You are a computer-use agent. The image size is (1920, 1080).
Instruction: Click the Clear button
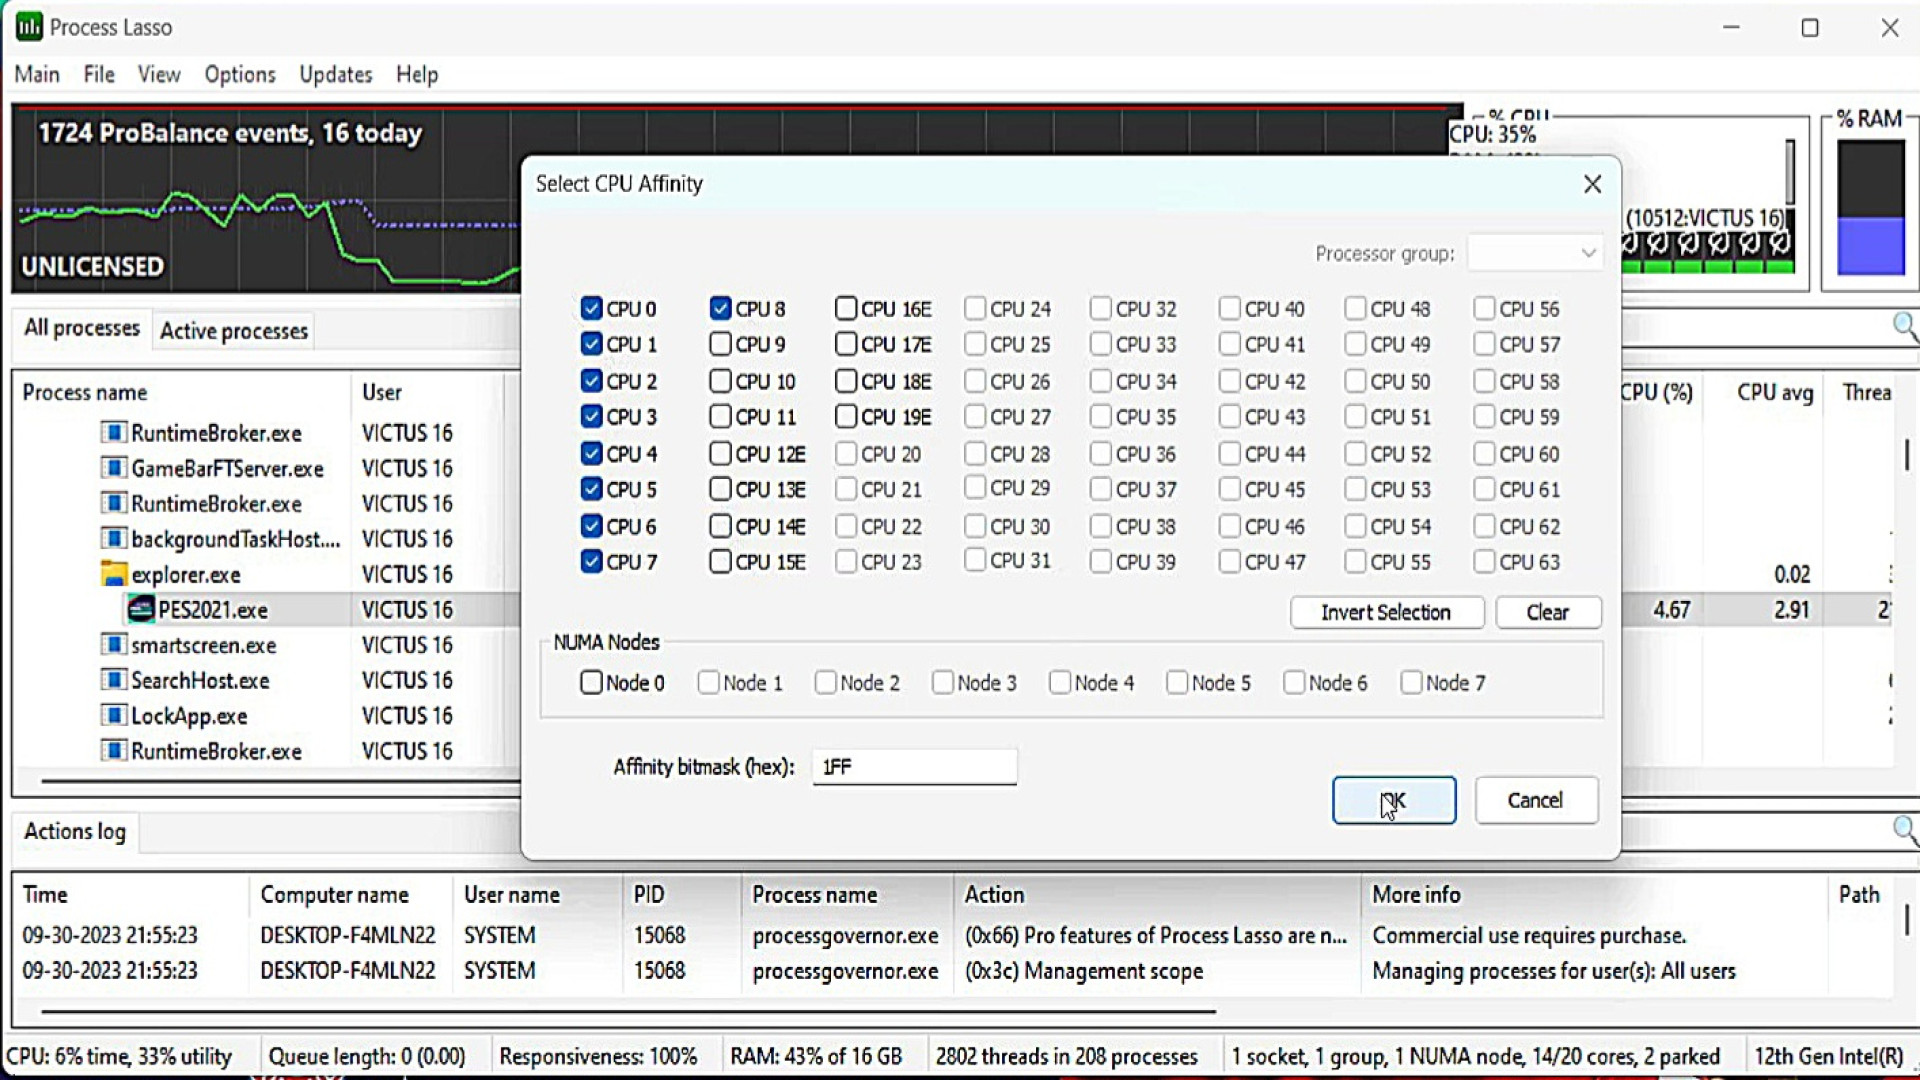pos(1548,612)
